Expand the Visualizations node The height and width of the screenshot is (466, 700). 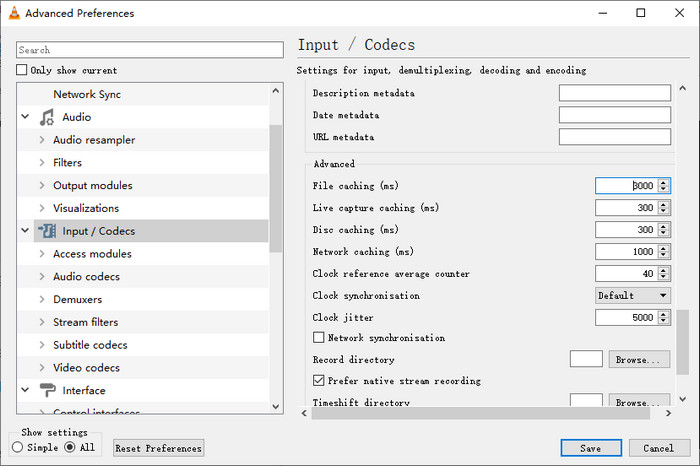tap(42, 208)
